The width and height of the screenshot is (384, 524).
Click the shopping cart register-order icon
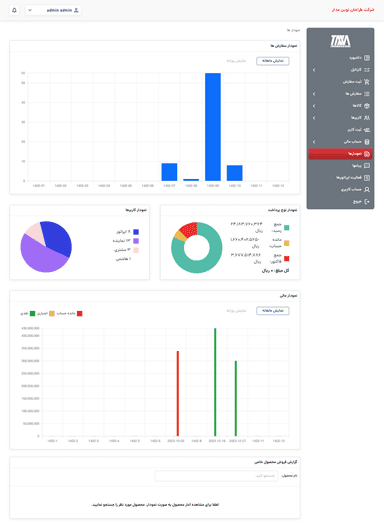[367, 82]
